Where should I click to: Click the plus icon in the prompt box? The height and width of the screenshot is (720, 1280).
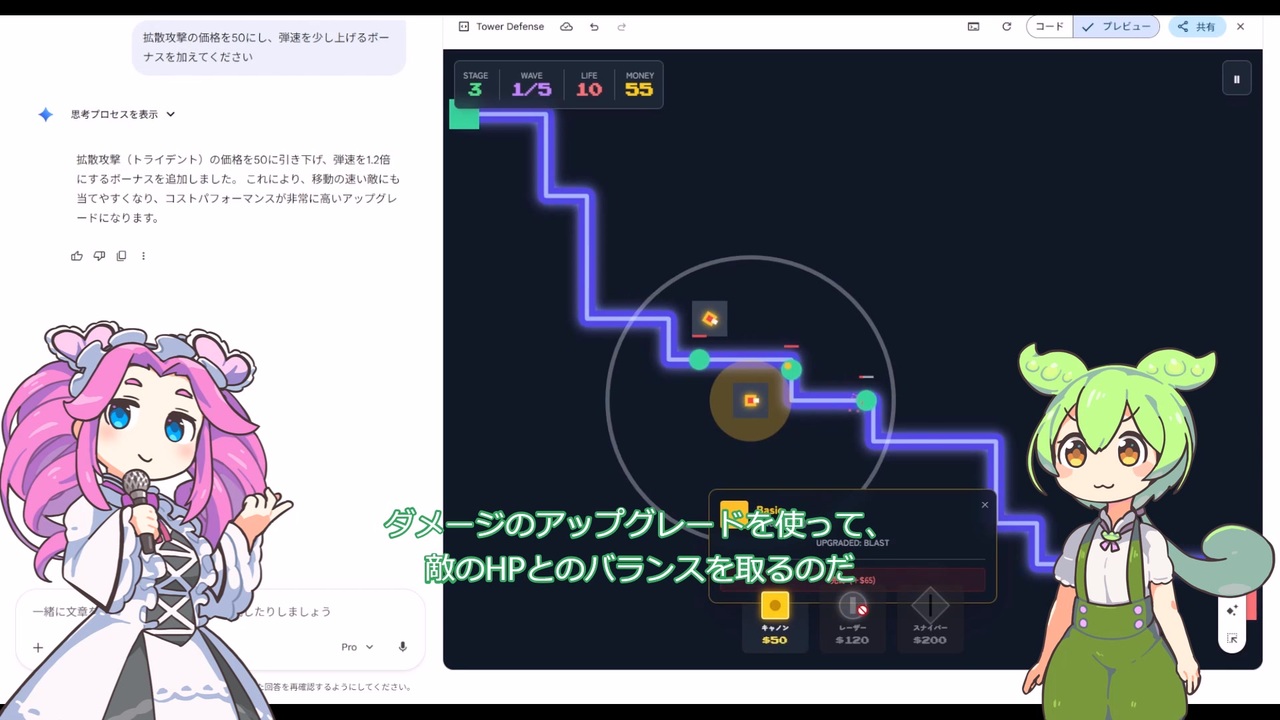coord(38,647)
